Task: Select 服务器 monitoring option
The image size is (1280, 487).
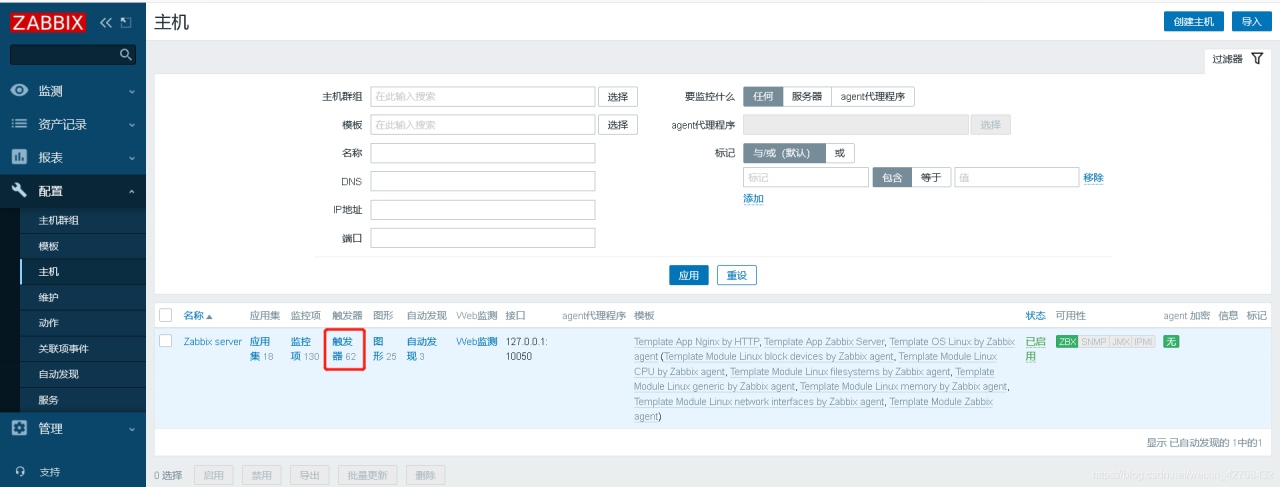Action: coord(807,97)
